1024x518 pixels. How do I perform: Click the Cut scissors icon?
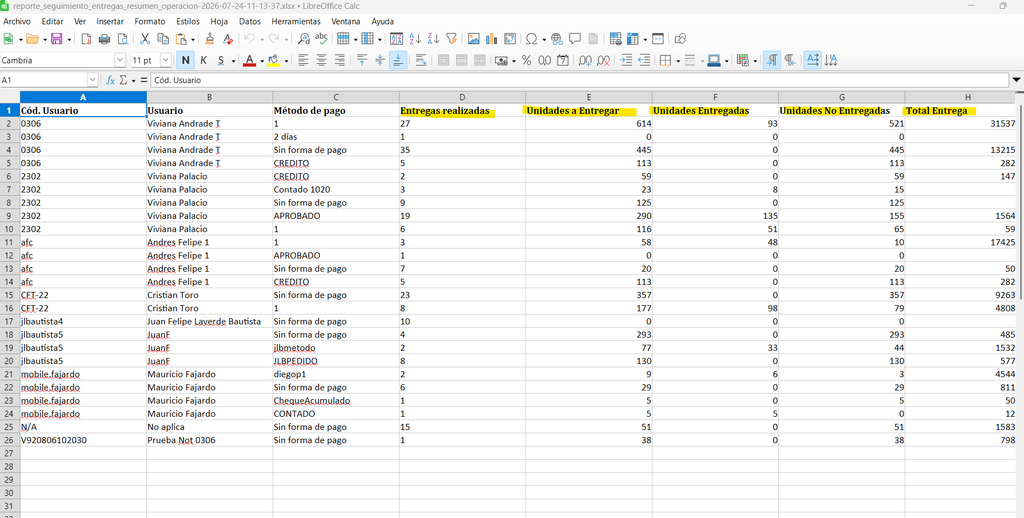(145, 39)
